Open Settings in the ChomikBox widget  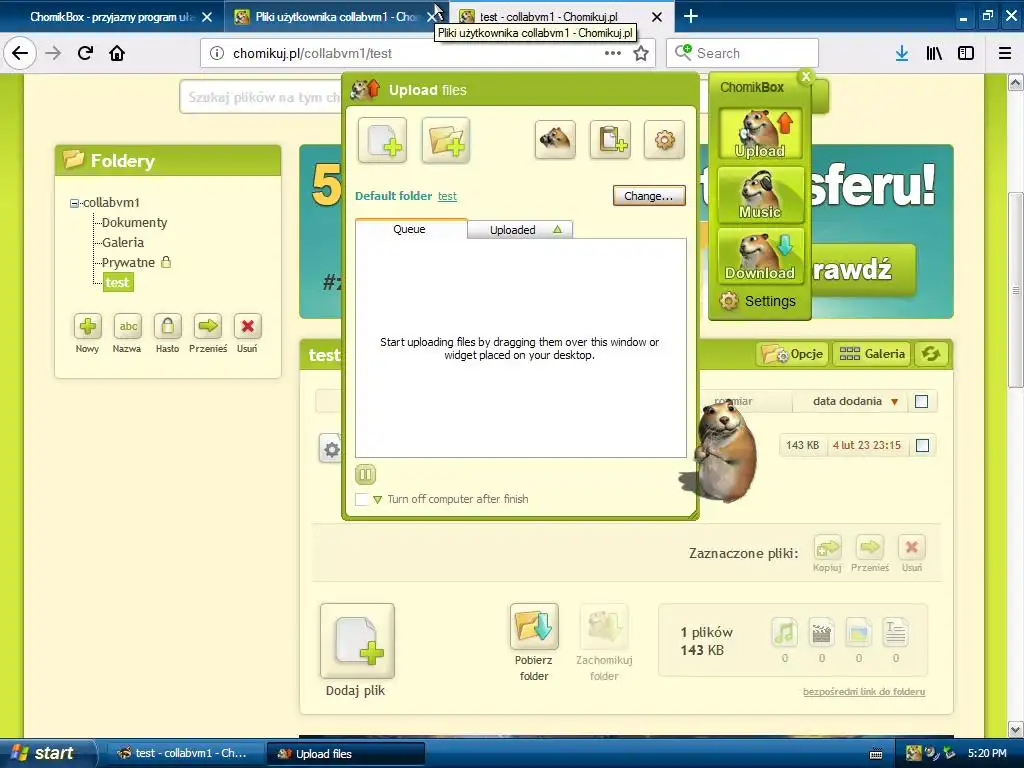point(759,301)
